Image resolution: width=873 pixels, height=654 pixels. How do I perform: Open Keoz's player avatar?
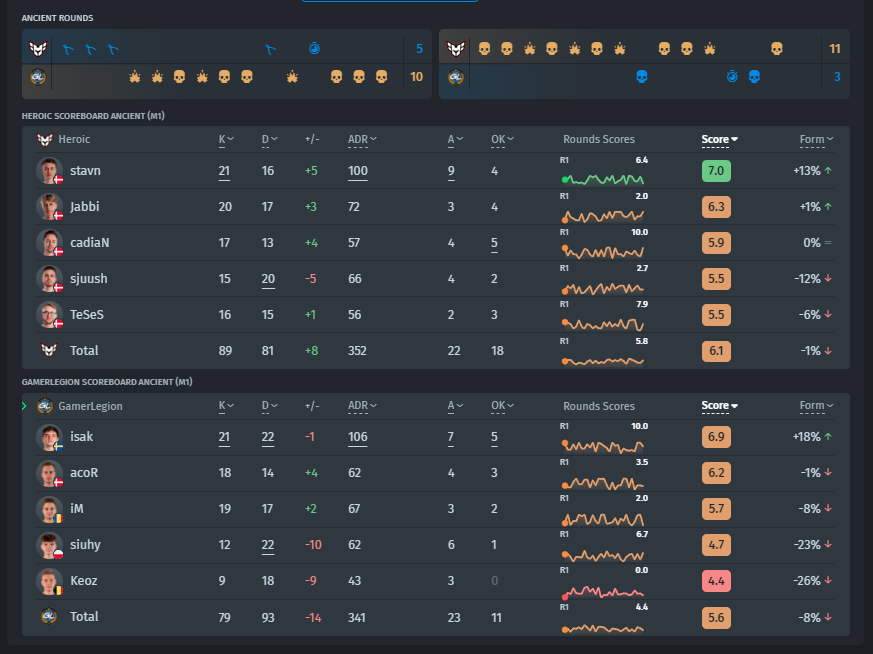50,581
